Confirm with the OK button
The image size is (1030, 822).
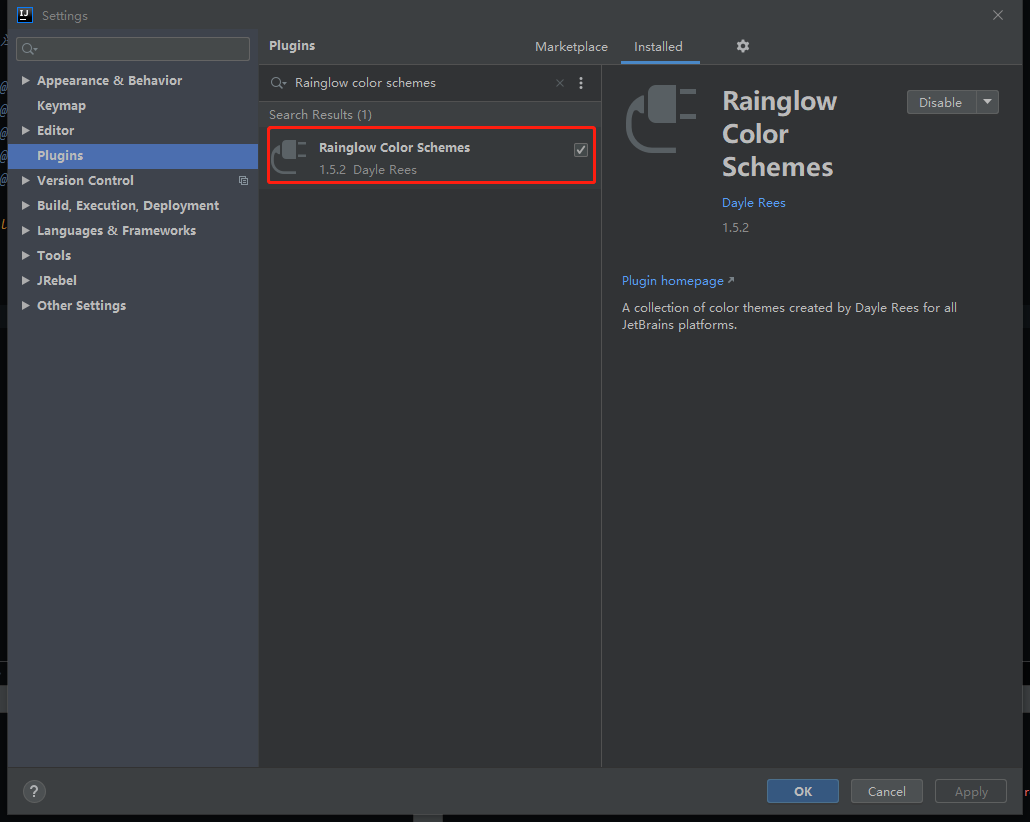(x=803, y=791)
